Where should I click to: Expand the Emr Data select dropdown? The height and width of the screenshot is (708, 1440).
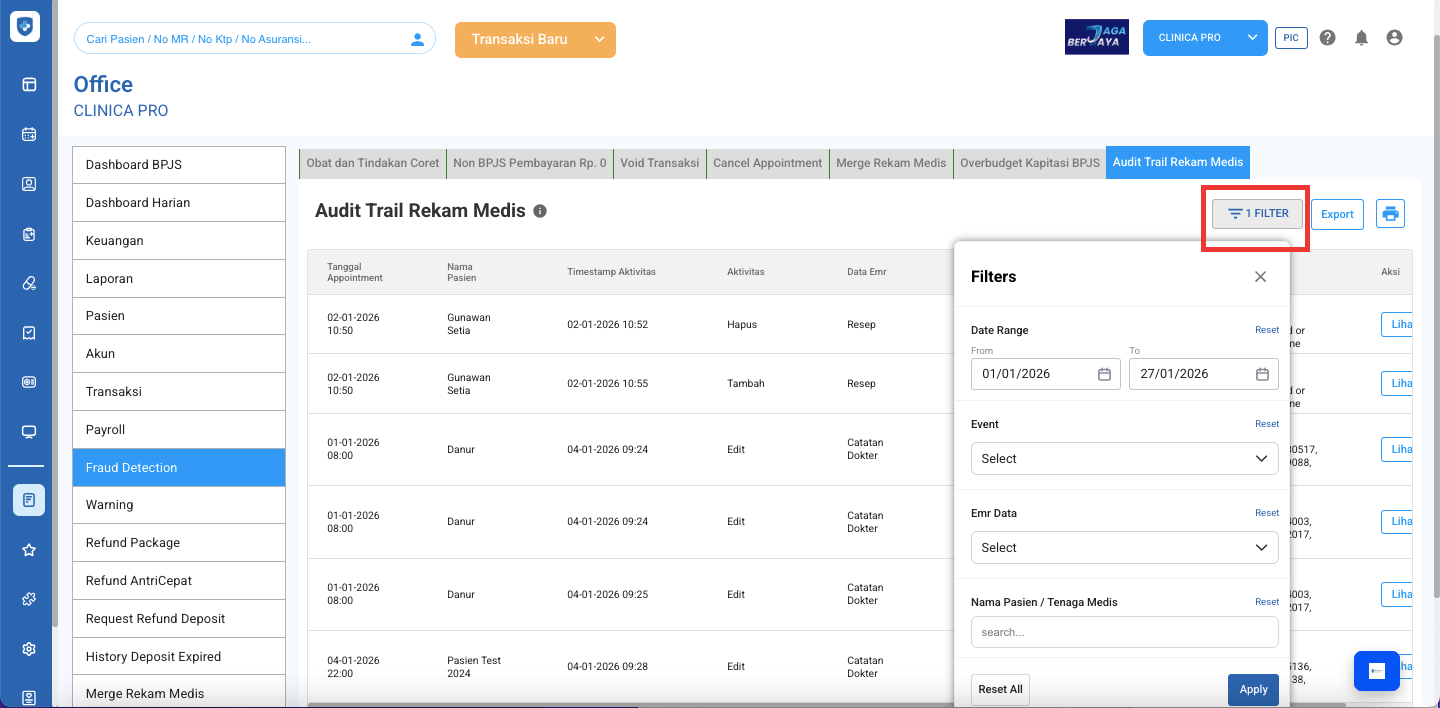(1124, 548)
